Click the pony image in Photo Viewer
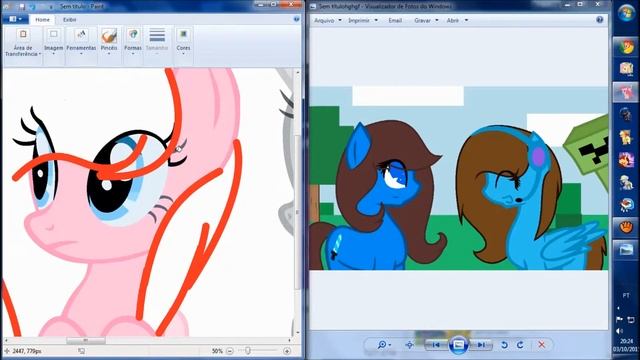Screen dimensions: 640x360 pos(459,178)
